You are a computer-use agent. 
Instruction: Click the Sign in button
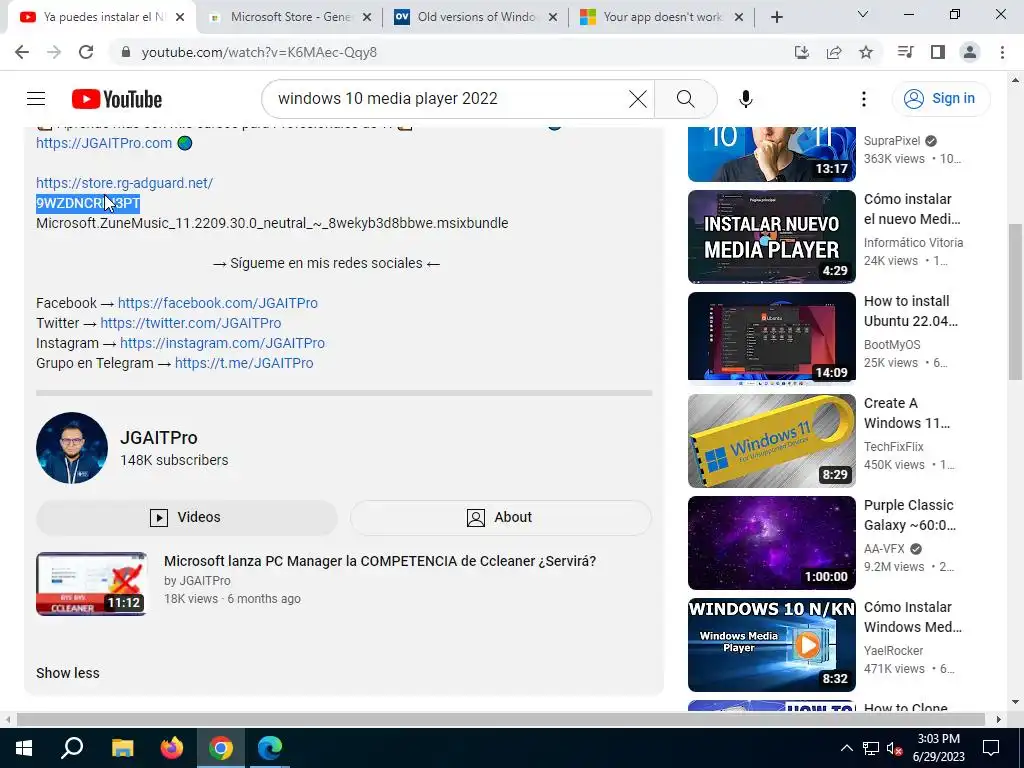(941, 99)
